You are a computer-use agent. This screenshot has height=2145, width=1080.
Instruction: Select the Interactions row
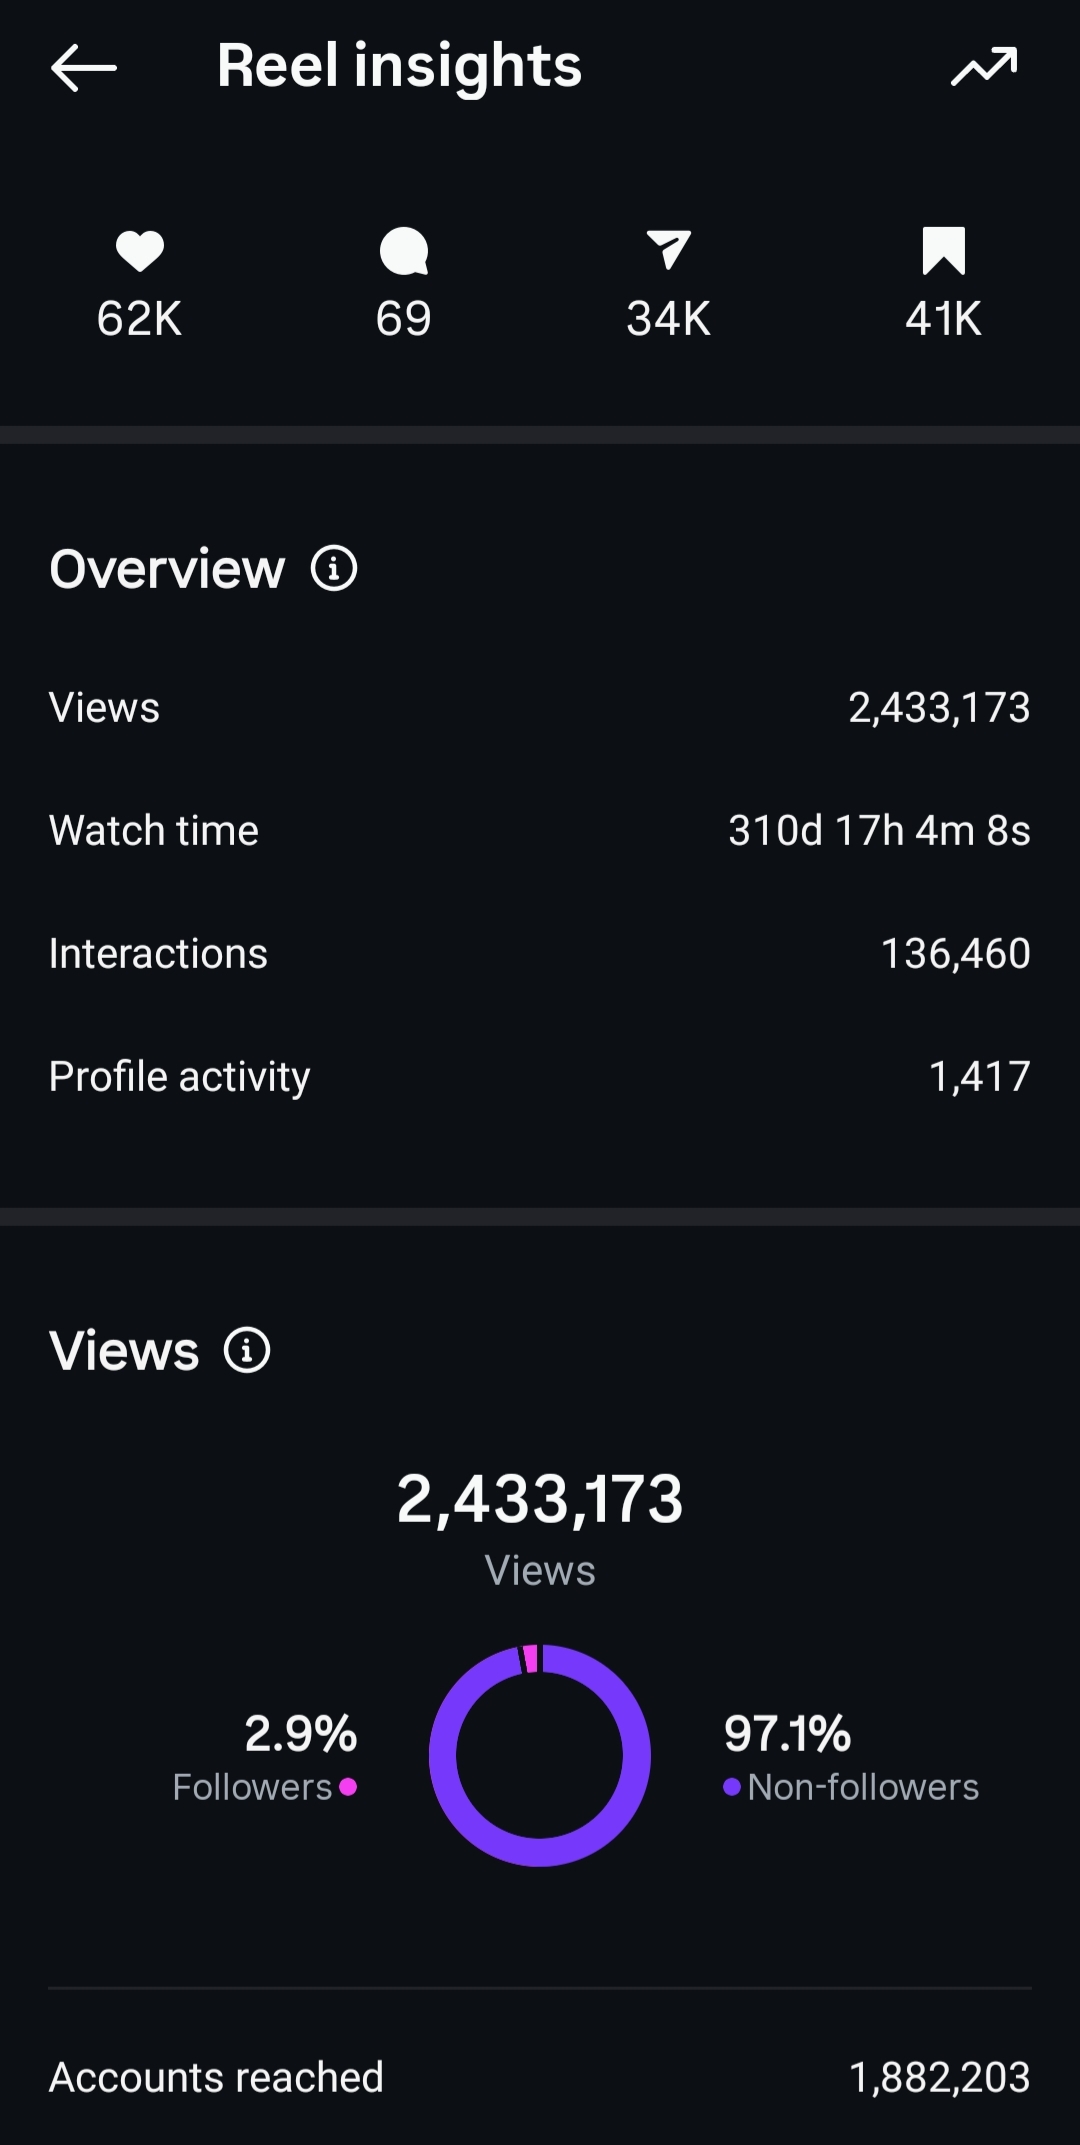point(540,954)
